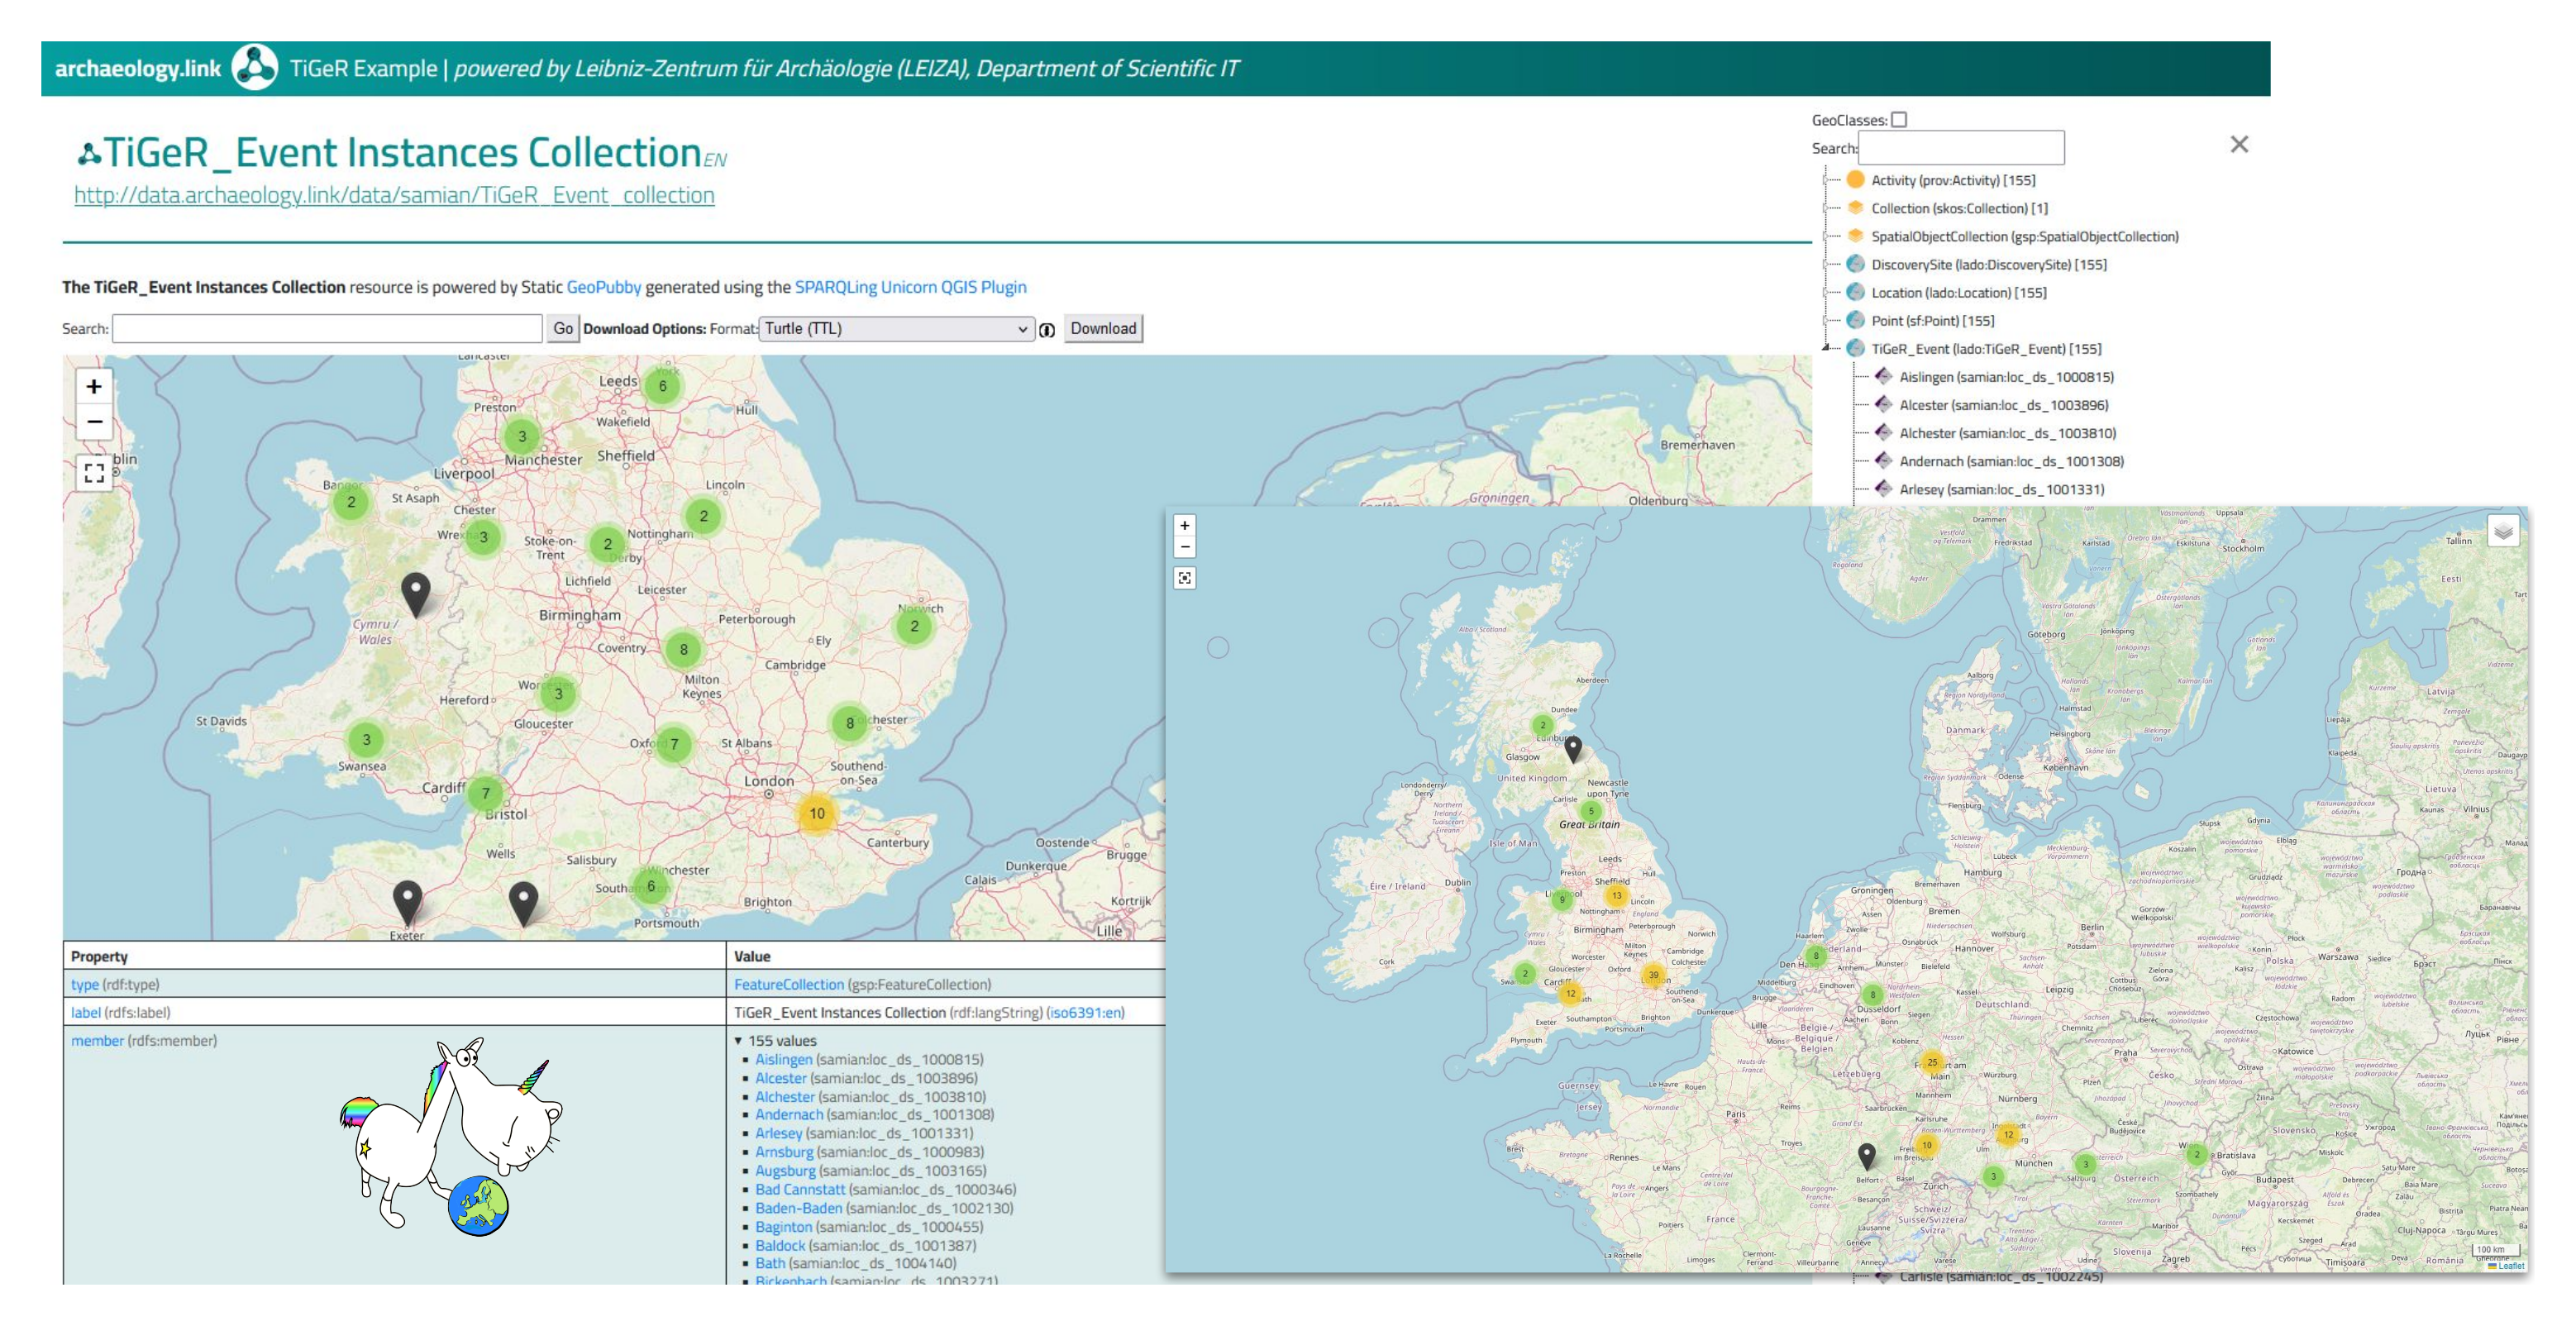This screenshot has height=1326, width=2576.
Task: Open the SPARQLing Unicorn QGIS Plugin link
Action: pyautogui.click(x=911, y=287)
